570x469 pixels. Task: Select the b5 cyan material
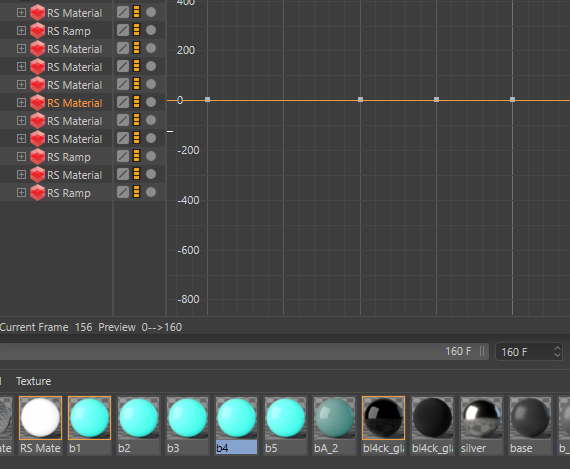click(285, 418)
